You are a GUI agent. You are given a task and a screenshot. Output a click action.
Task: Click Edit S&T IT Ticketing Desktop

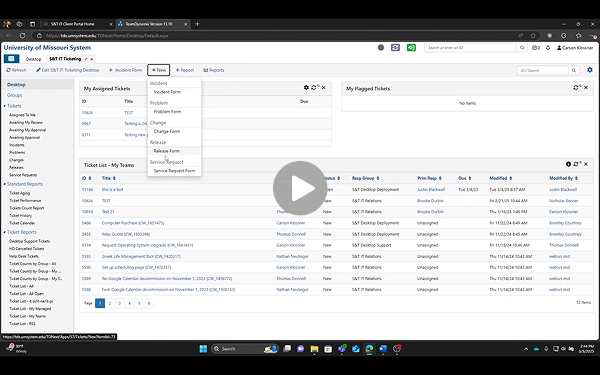click(67, 70)
